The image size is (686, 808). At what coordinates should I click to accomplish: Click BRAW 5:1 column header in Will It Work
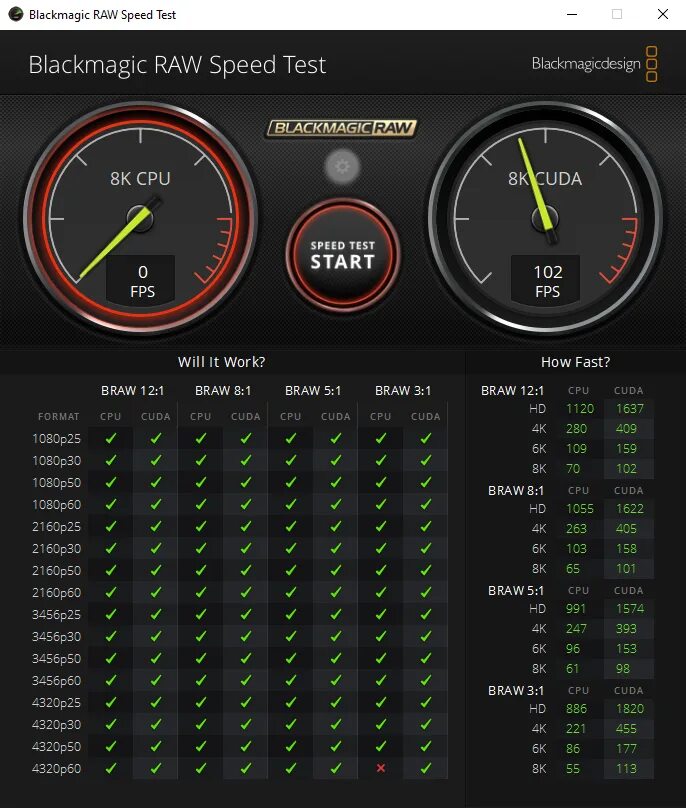tap(313, 391)
